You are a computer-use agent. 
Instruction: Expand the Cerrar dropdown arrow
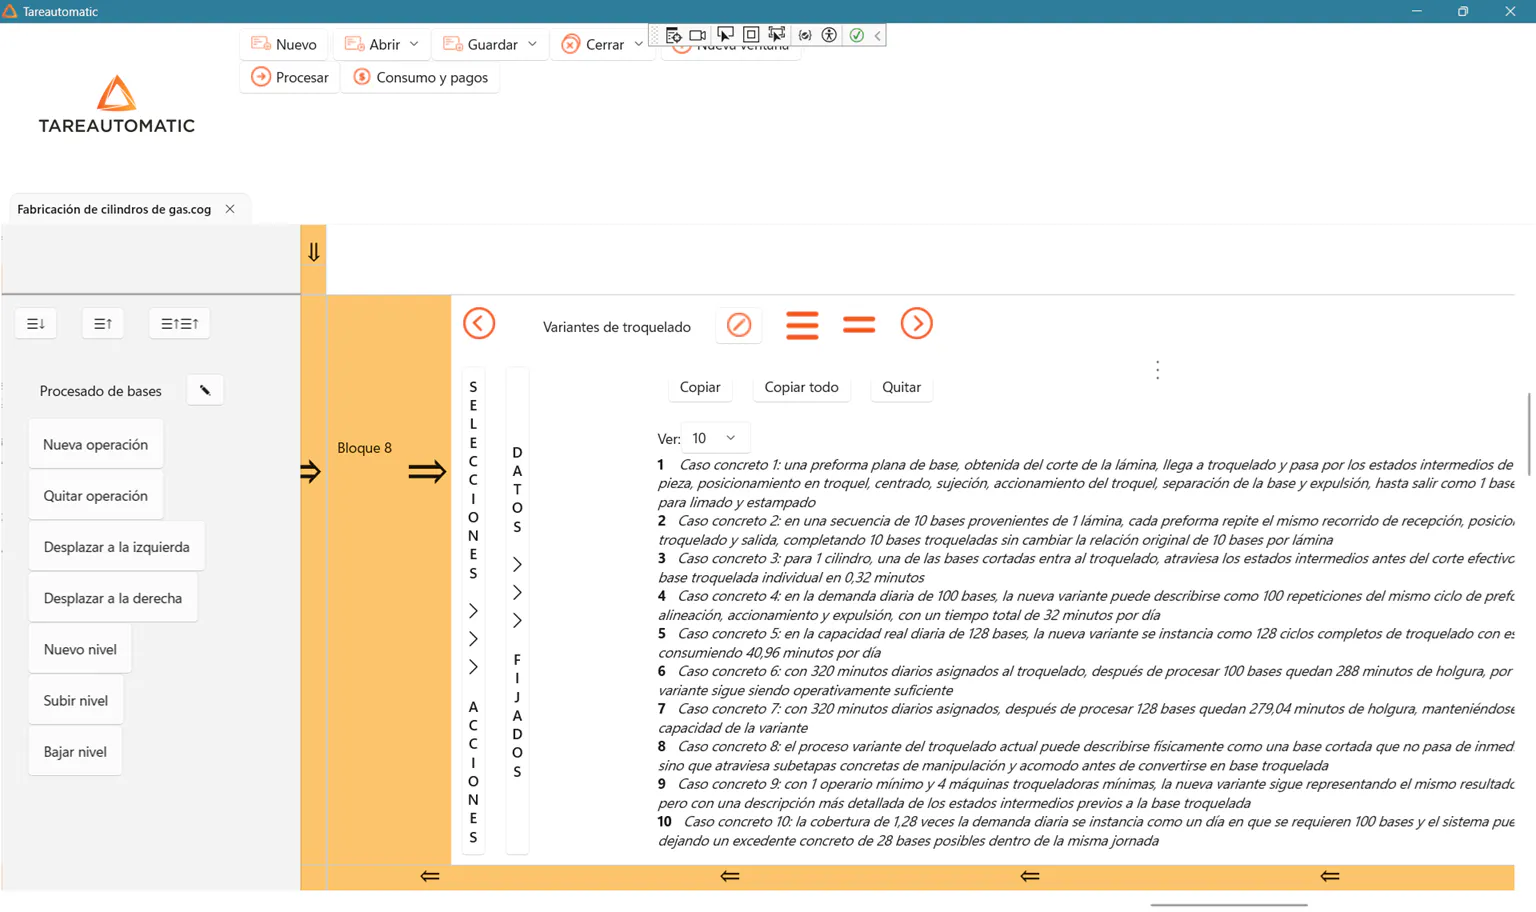(x=638, y=44)
